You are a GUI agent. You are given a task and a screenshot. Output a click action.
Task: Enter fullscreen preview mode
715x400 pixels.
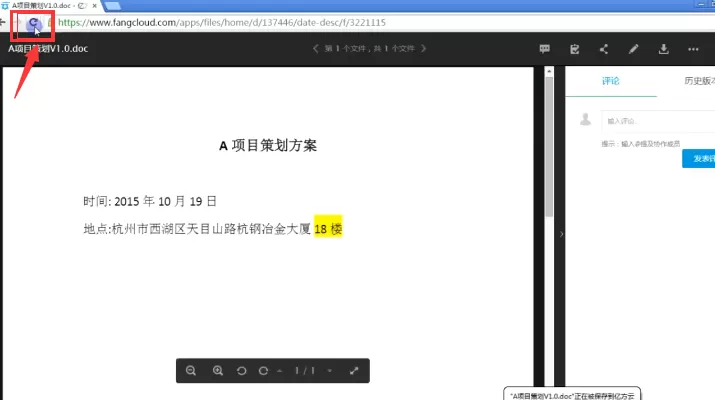point(354,371)
